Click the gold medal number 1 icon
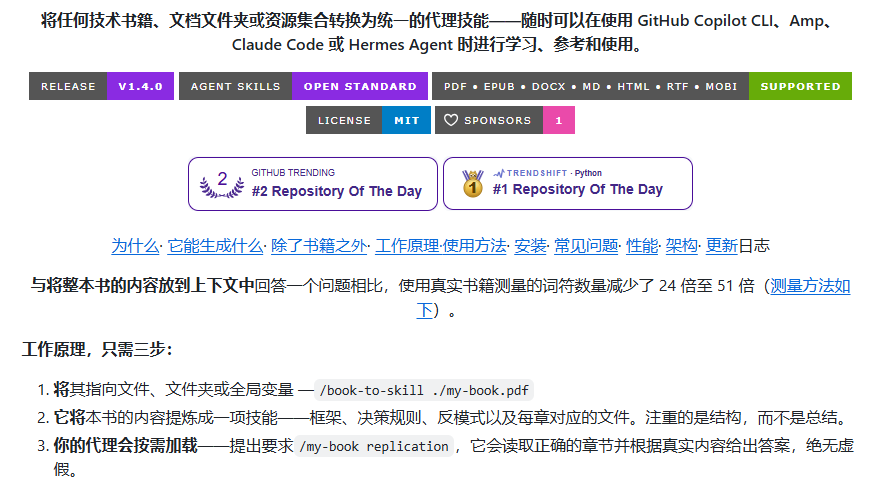This screenshot has height=491, width=886. pos(472,184)
